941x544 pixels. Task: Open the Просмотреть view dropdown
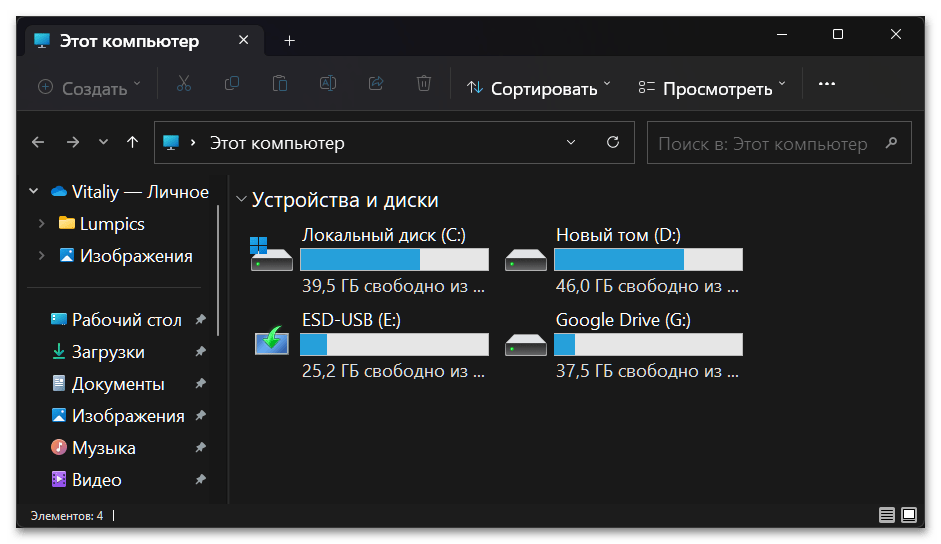712,88
